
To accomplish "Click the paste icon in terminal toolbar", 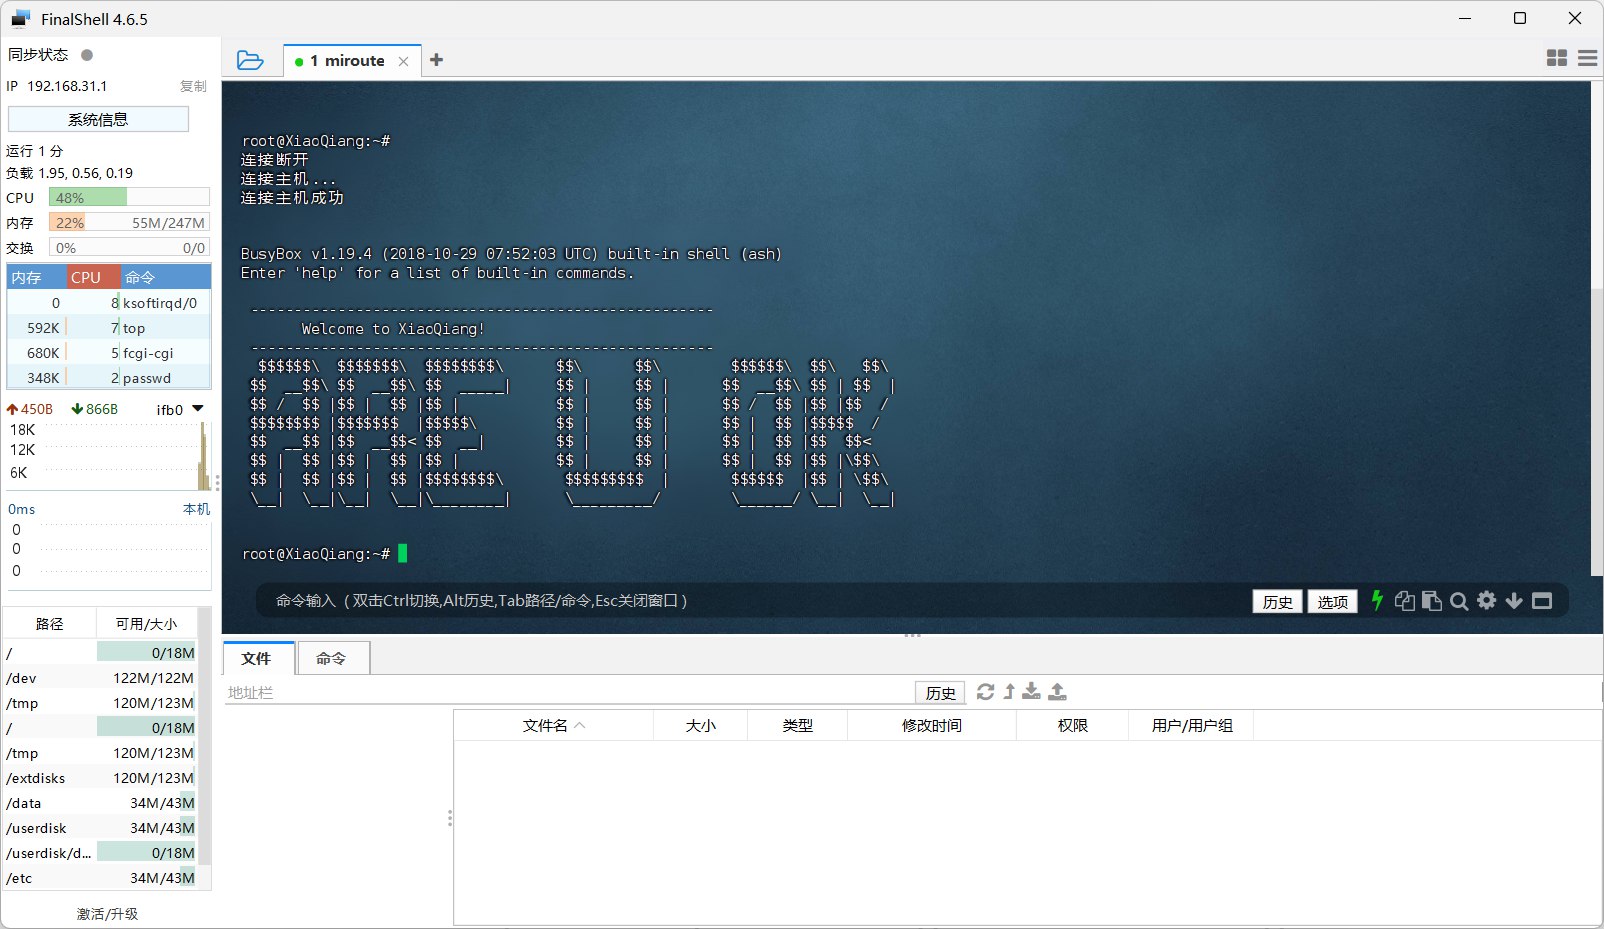I will pos(1432,601).
